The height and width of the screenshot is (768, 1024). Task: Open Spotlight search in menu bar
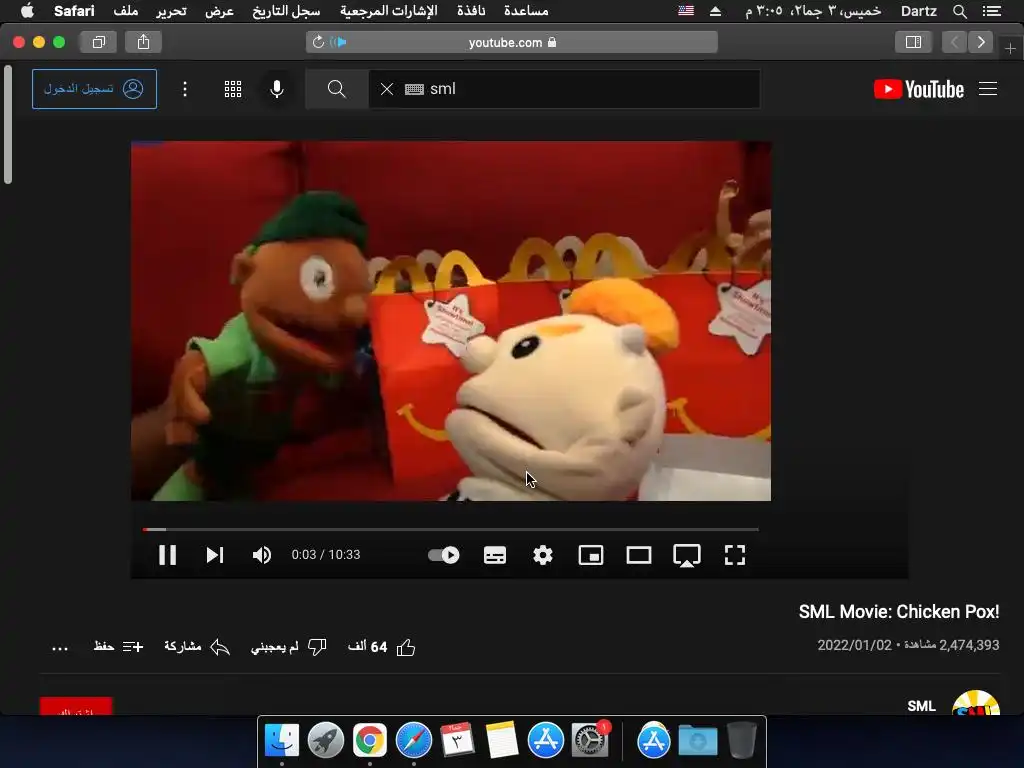(x=959, y=11)
